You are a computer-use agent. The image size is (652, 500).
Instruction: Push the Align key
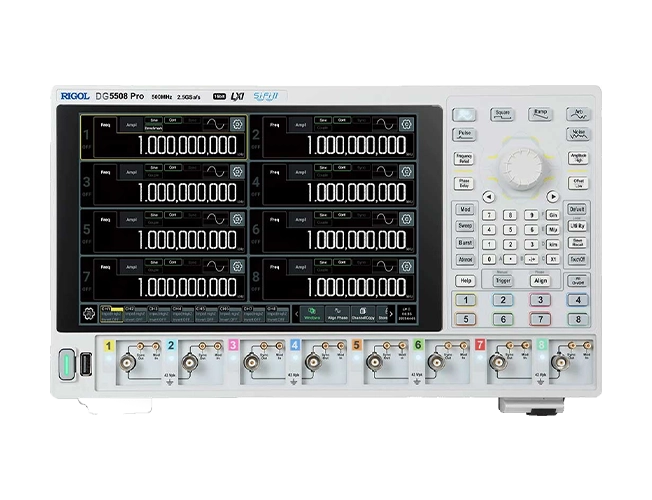point(540,281)
